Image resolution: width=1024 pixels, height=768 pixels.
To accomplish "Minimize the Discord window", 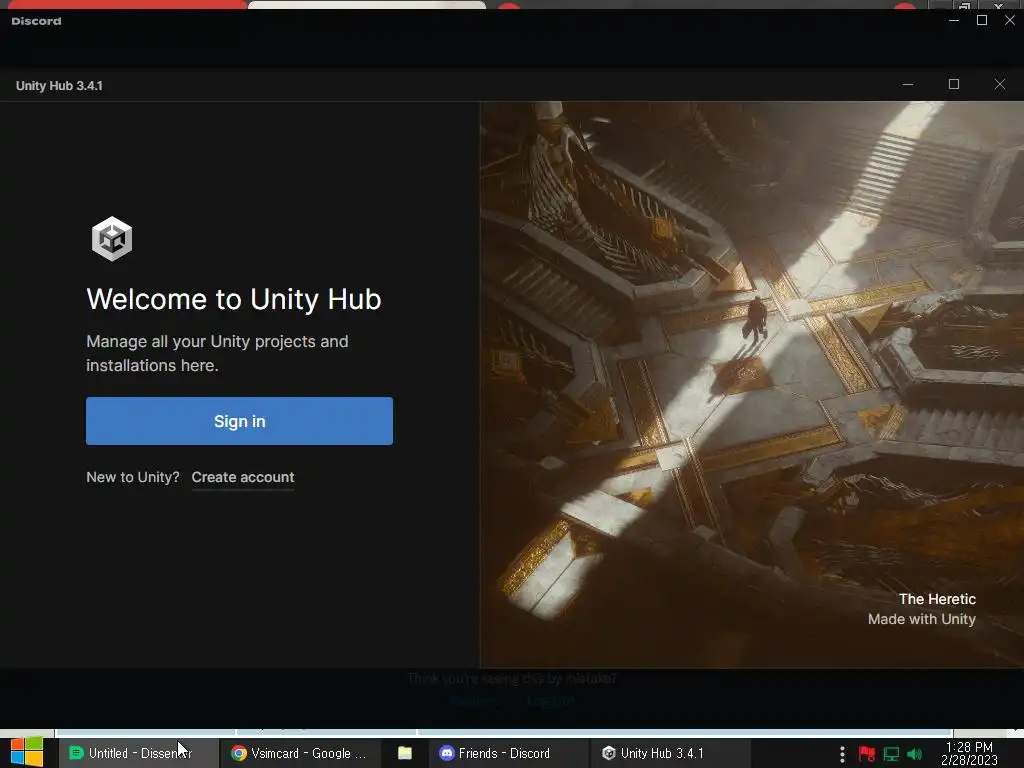I will [953, 20].
